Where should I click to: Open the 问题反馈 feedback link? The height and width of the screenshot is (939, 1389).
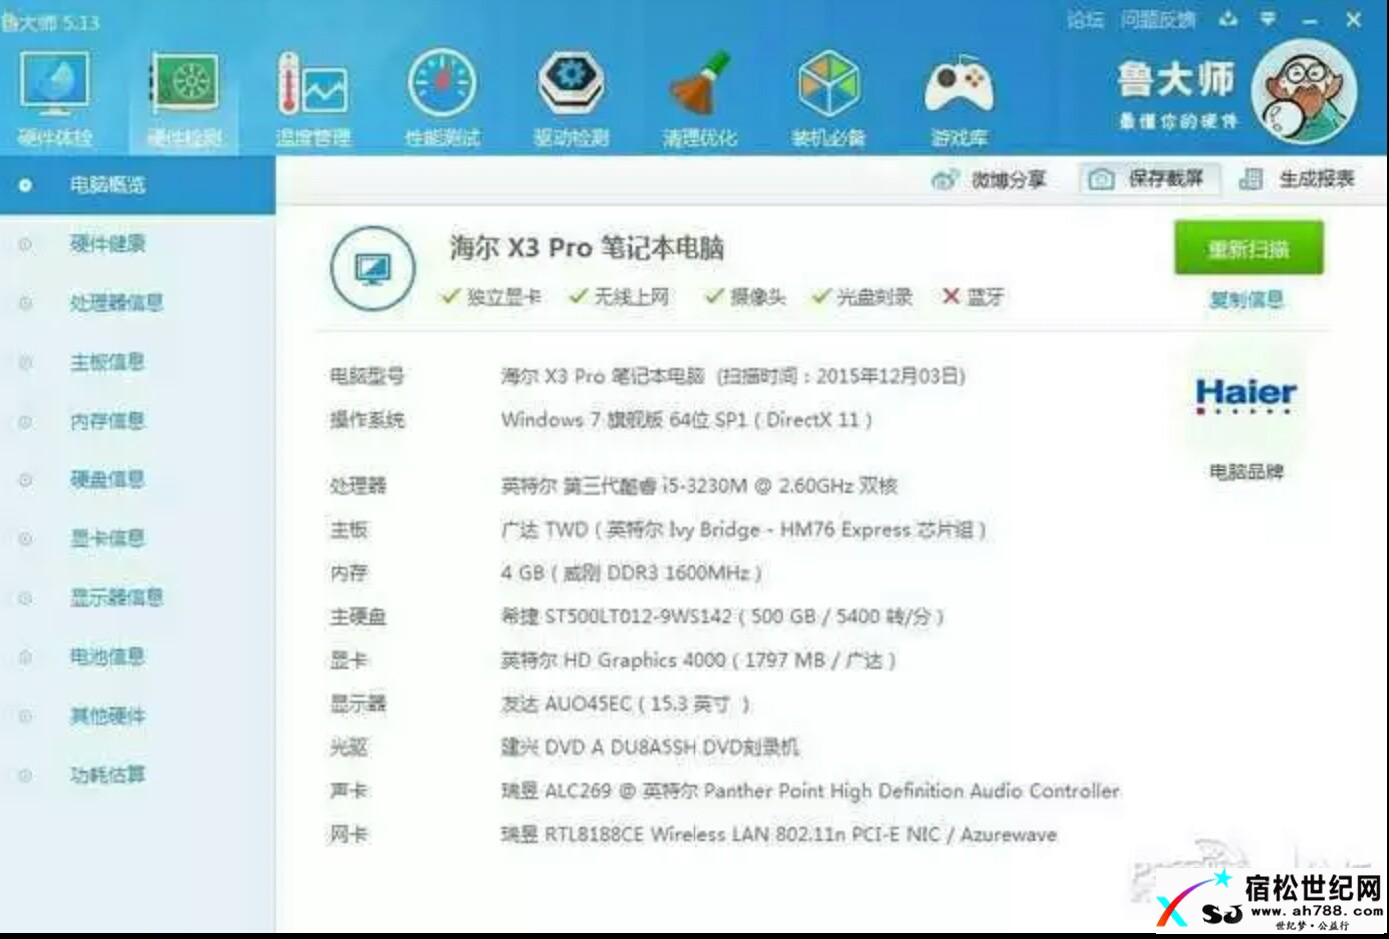point(1157,19)
